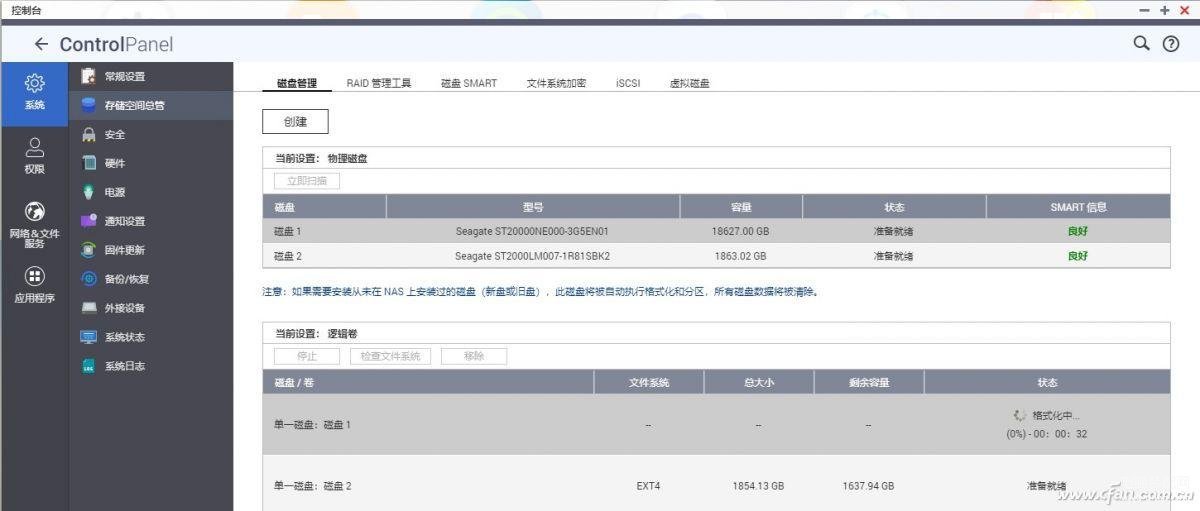Click the 立即扫描 button
The width and height of the screenshot is (1200, 511).
307,181
